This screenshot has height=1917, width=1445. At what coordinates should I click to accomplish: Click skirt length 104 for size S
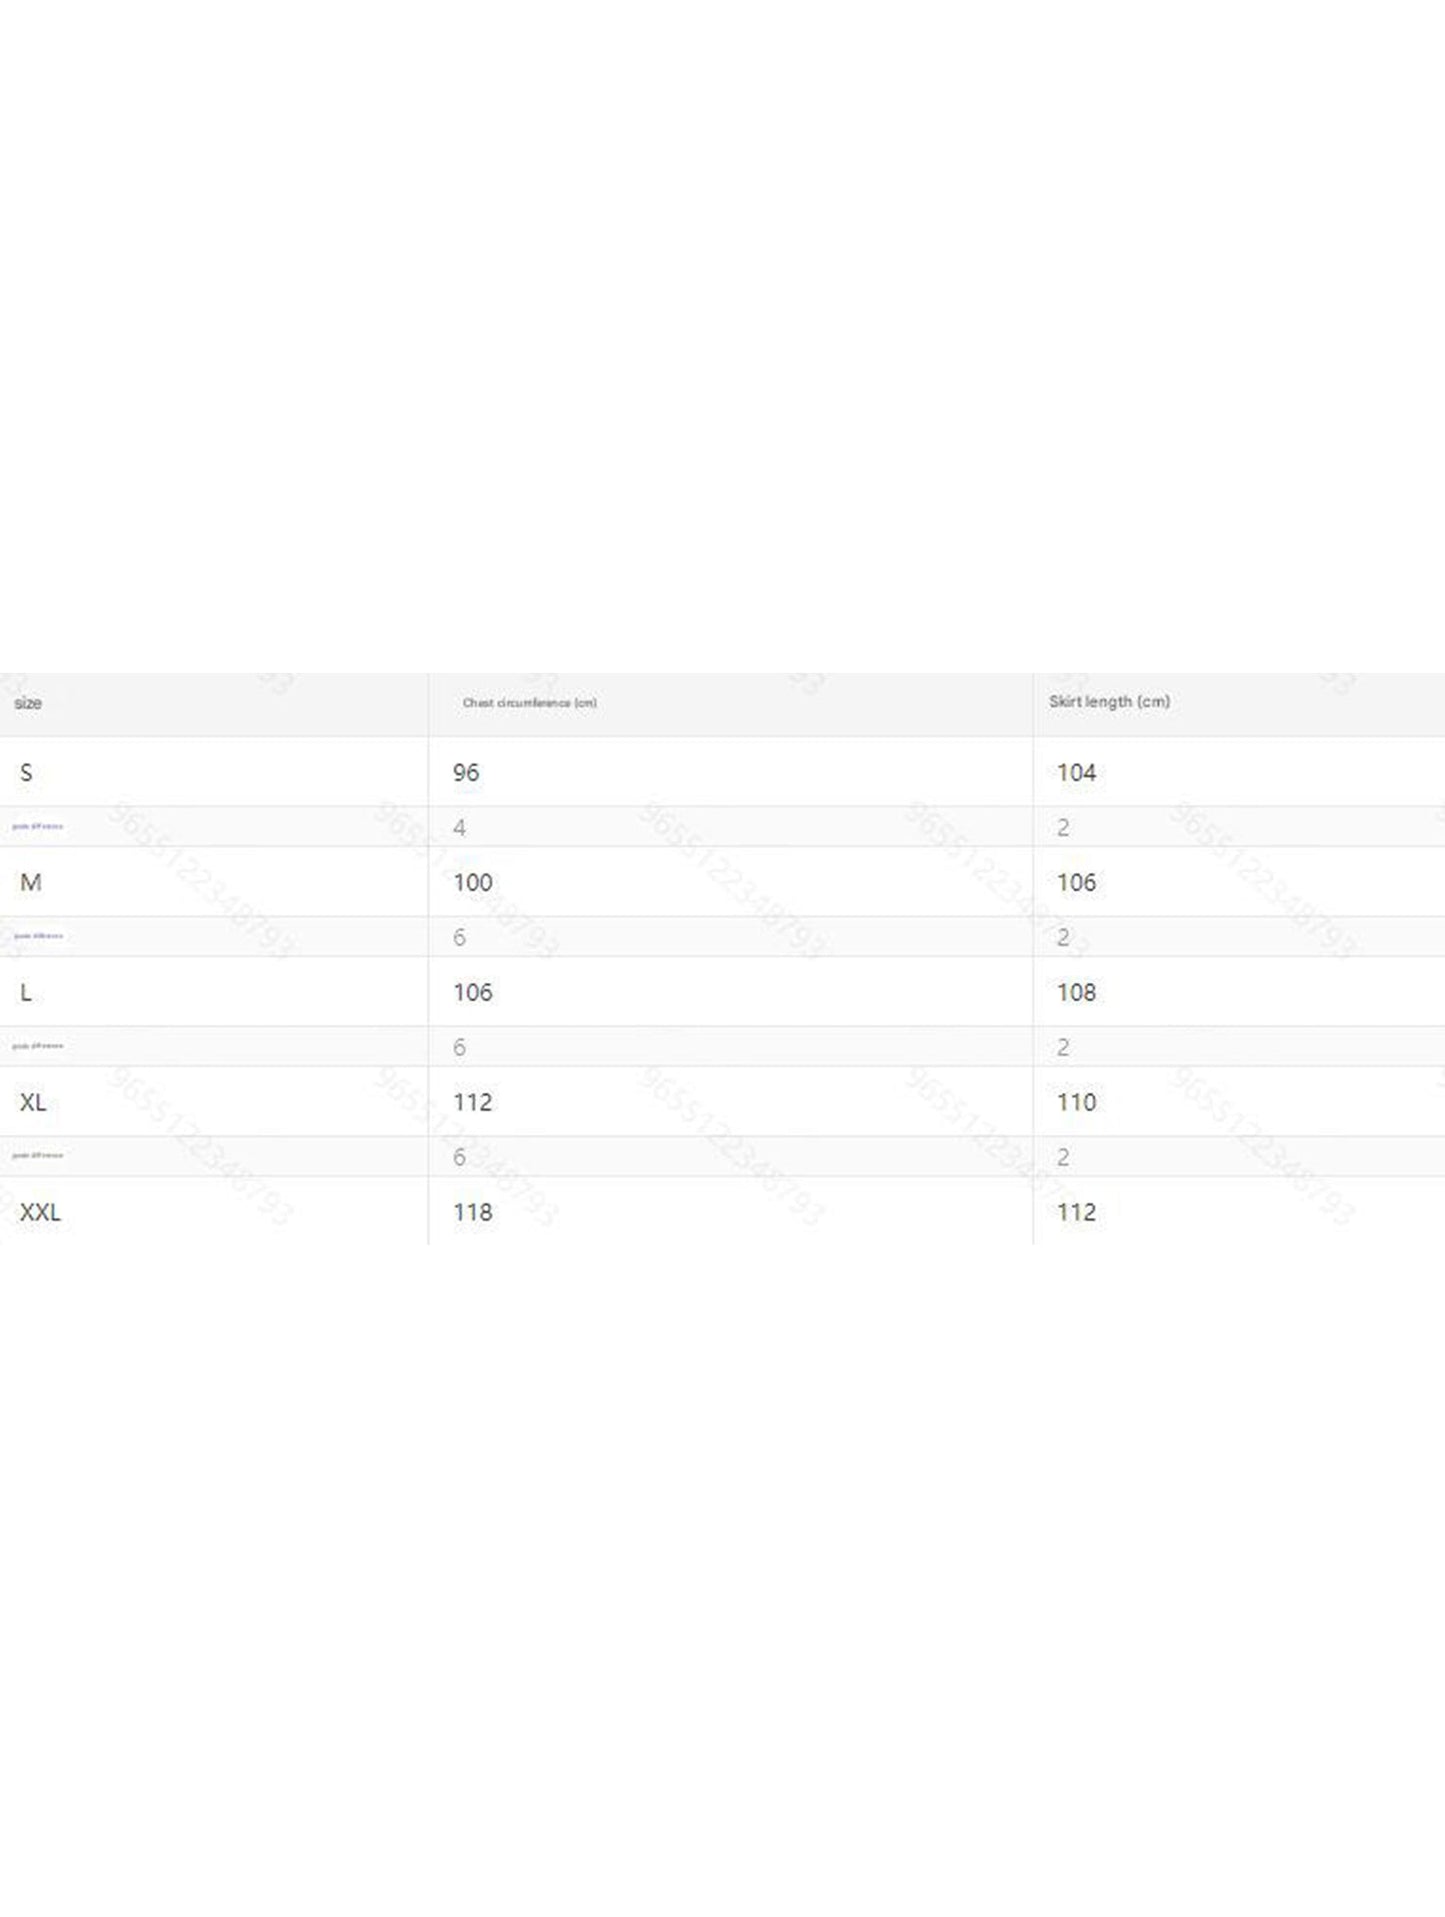[1076, 772]
